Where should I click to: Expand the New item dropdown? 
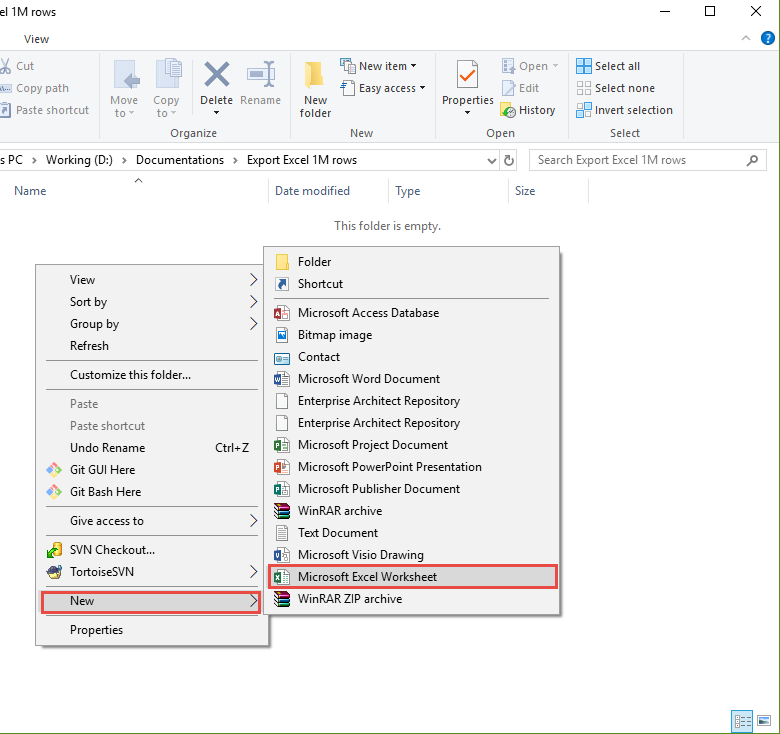381,66
